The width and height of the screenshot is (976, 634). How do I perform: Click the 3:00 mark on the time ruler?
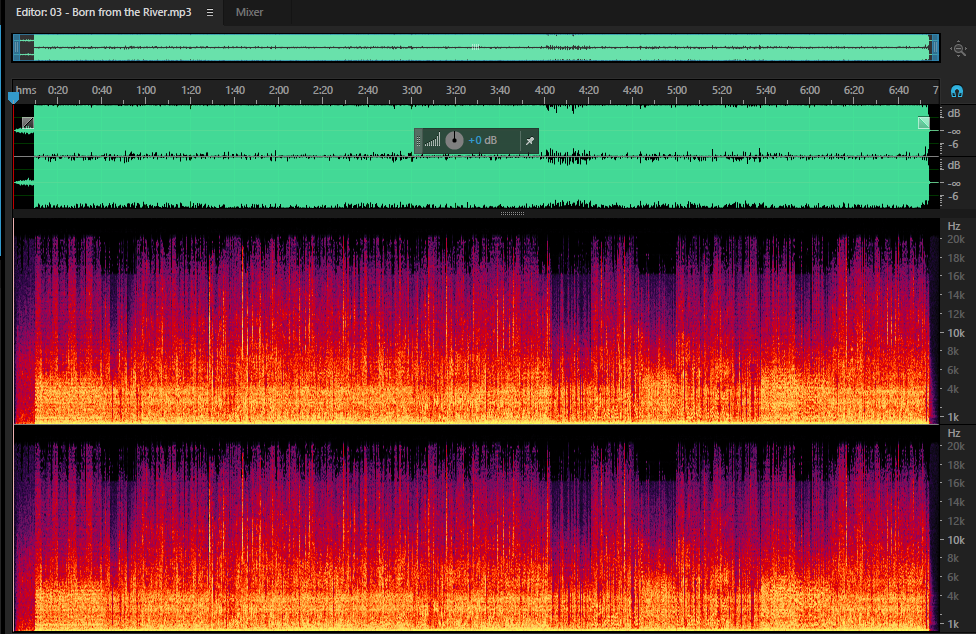(411, 90)
